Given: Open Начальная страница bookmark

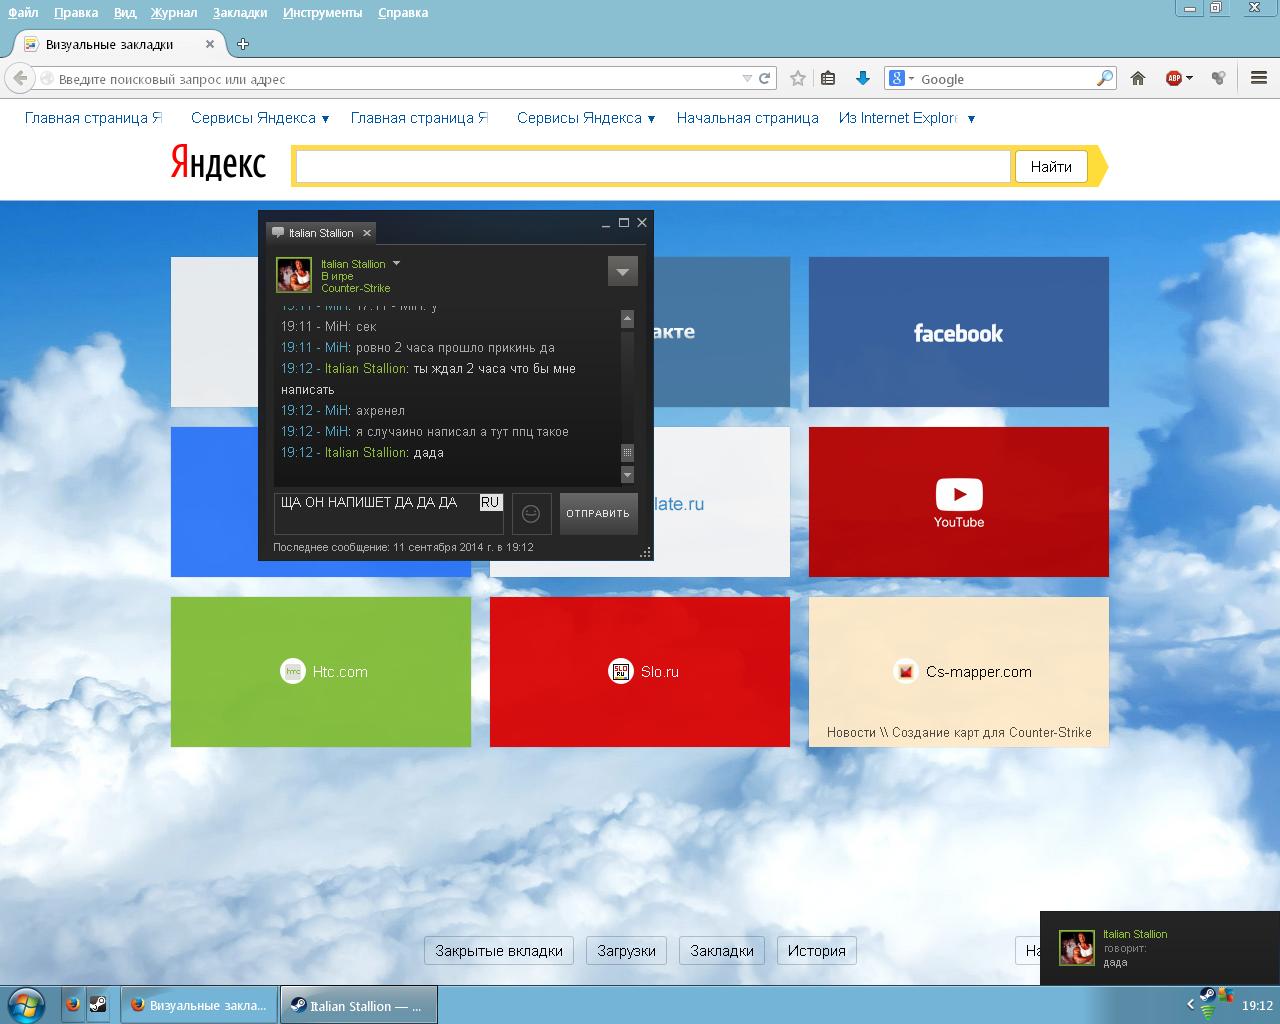Looking at the screenshot, I should pos(747,118).
